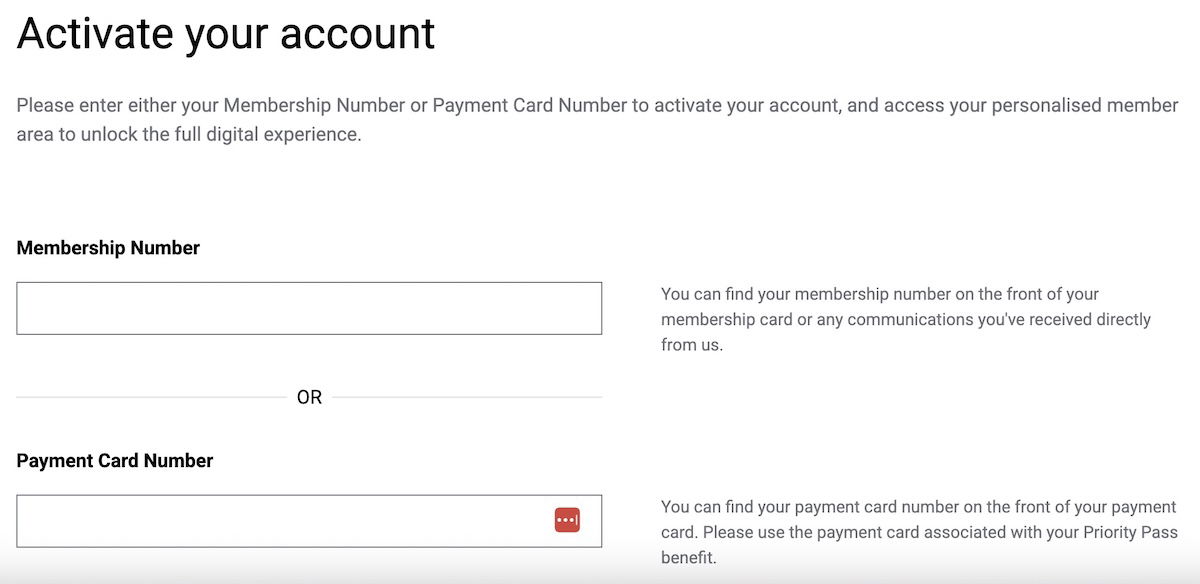The height and width of the screenshot is (584, 1200).
Task: Open the red password manager icon
Action: (x=567, y=520)
